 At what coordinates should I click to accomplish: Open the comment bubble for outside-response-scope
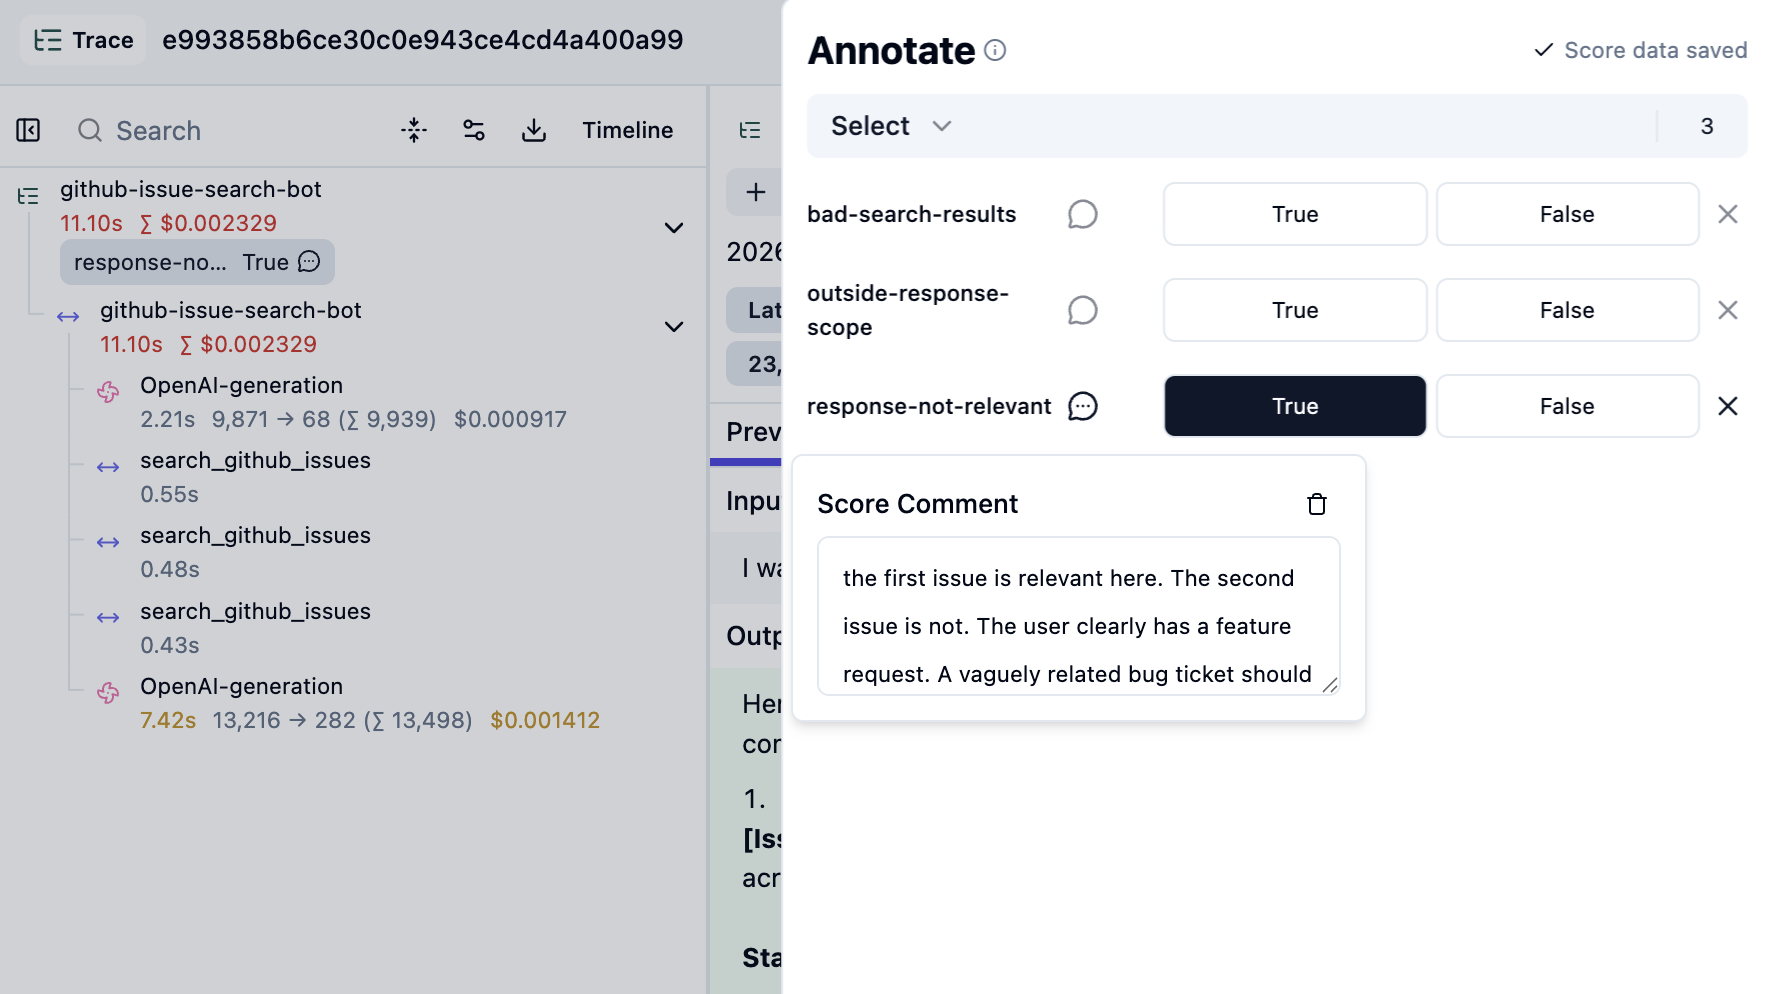coord(1083,310)
